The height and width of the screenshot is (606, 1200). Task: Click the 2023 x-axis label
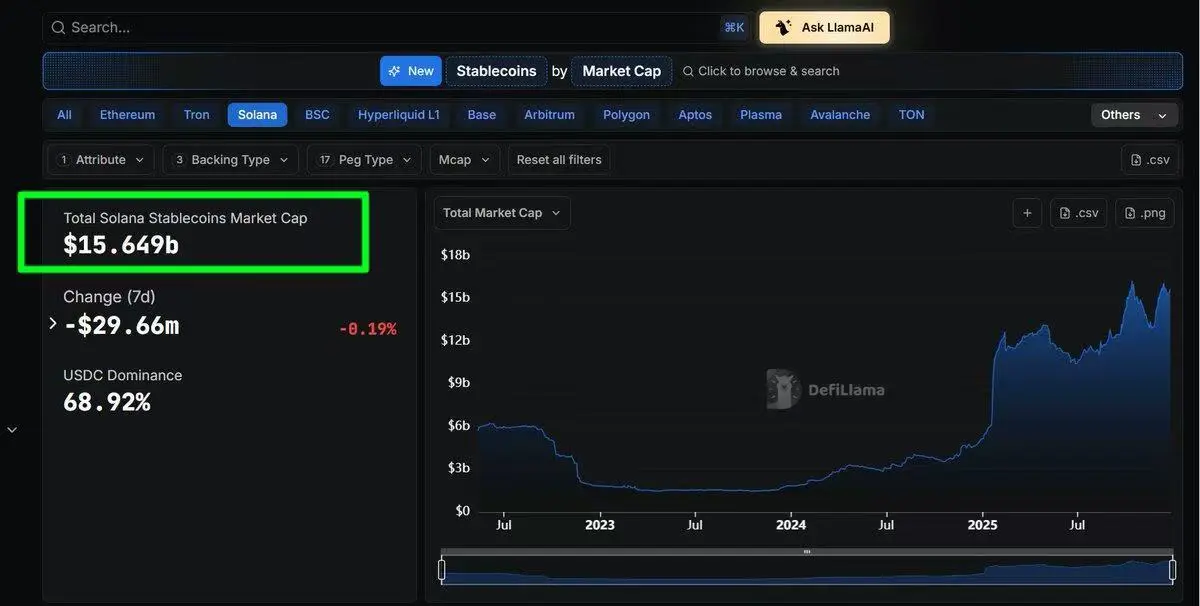(x=600, y=525)
